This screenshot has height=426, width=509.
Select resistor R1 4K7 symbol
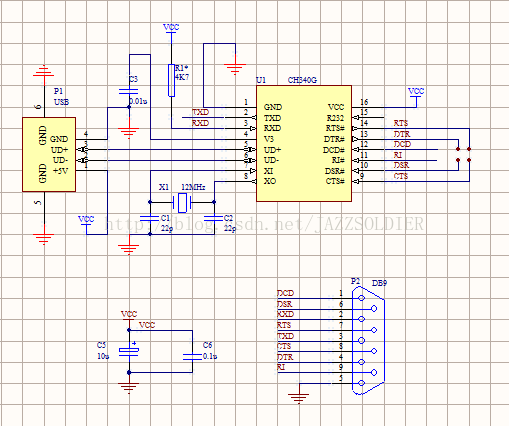(171, 80)
